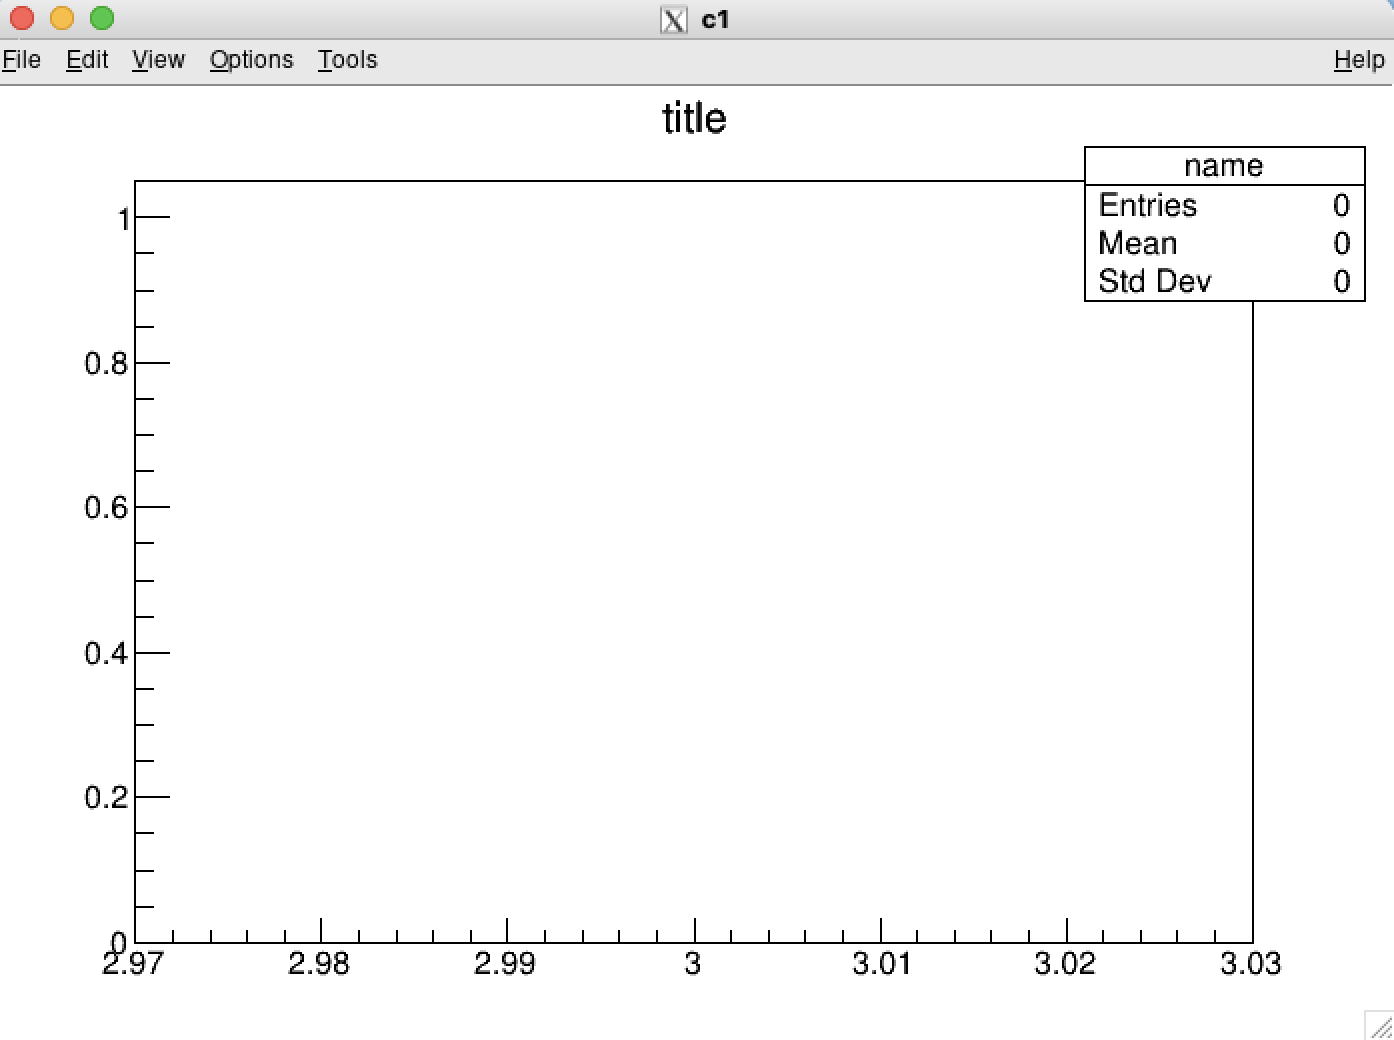Open the View menu
1394x1040 pixels.
(x=158, y=60)
